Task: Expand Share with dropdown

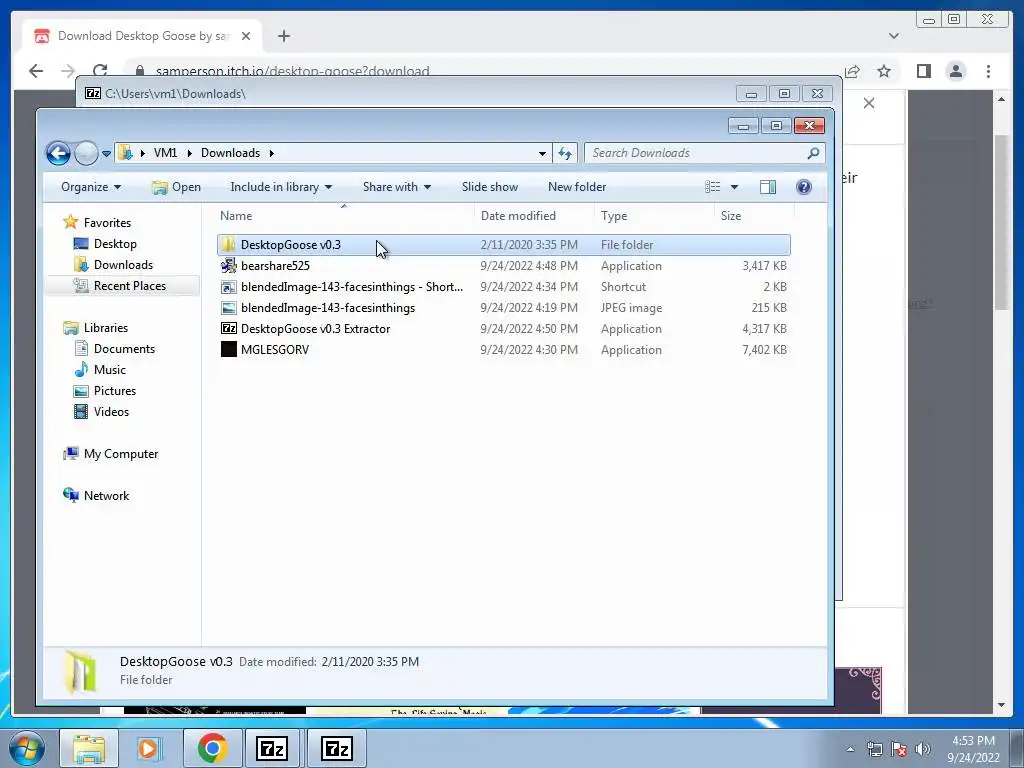Action: 396,187
